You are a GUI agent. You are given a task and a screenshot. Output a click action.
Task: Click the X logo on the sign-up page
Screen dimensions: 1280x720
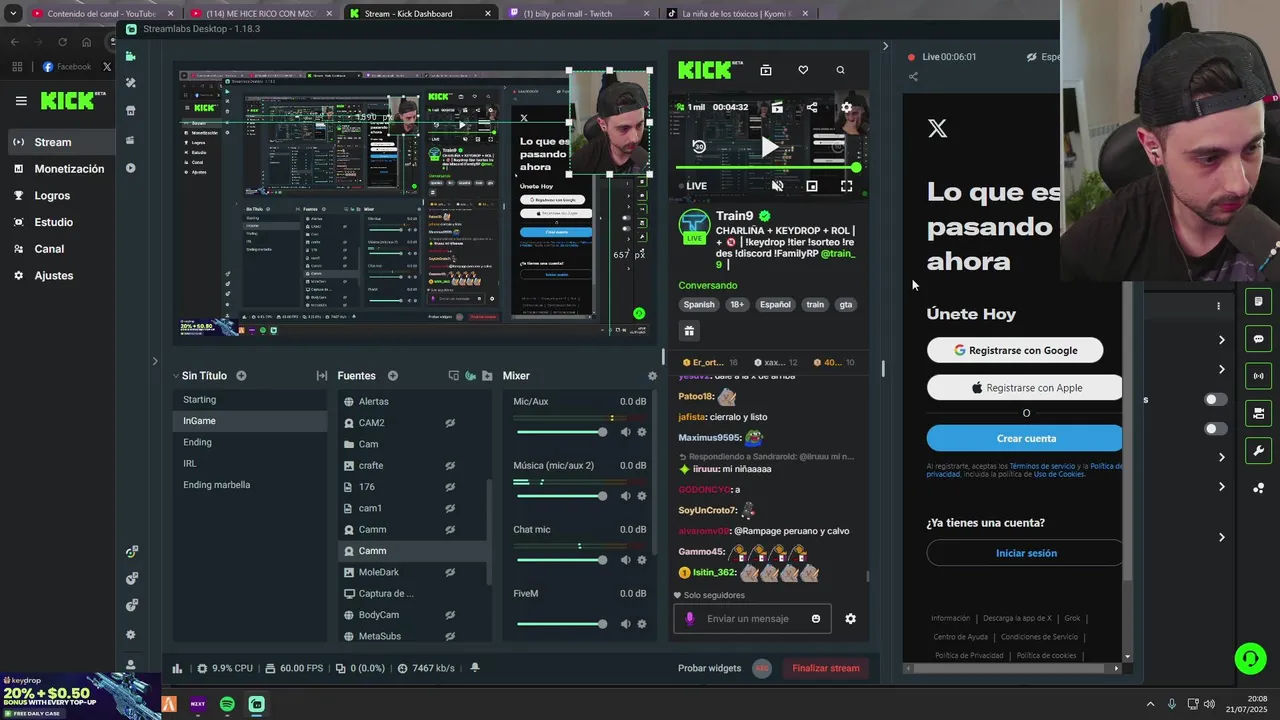click(937, 128)
